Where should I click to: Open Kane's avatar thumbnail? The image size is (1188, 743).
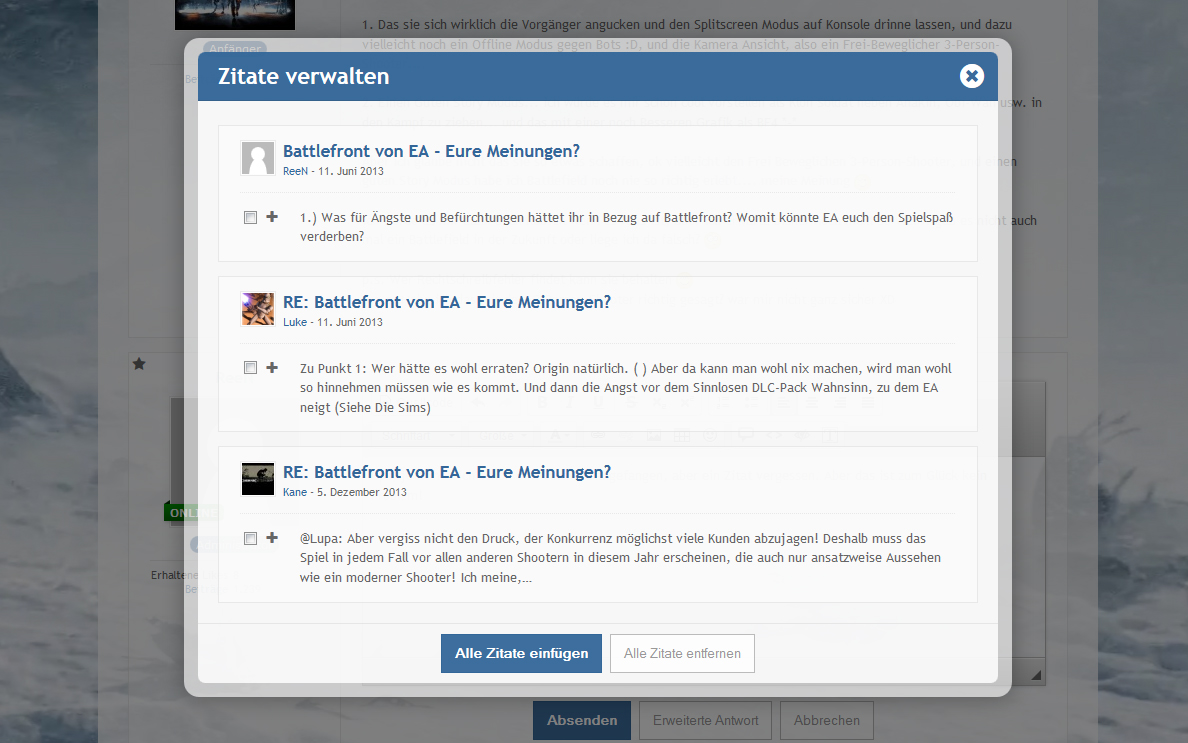(x=258, y=479)
